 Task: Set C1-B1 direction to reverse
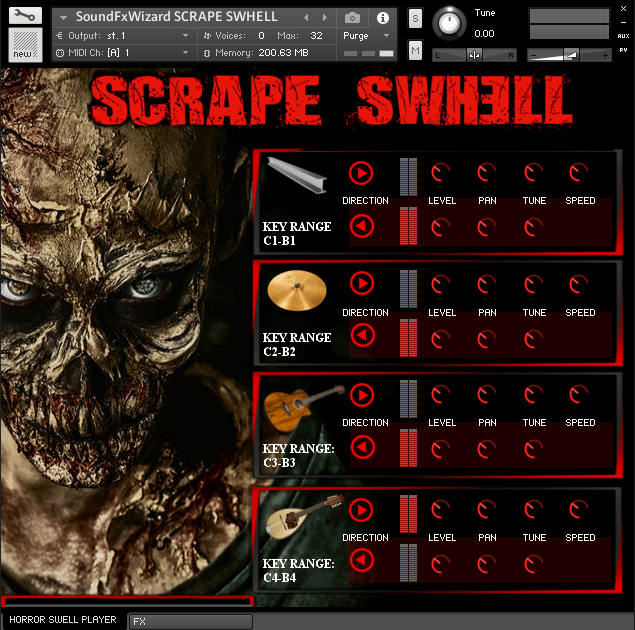point(362,226)
